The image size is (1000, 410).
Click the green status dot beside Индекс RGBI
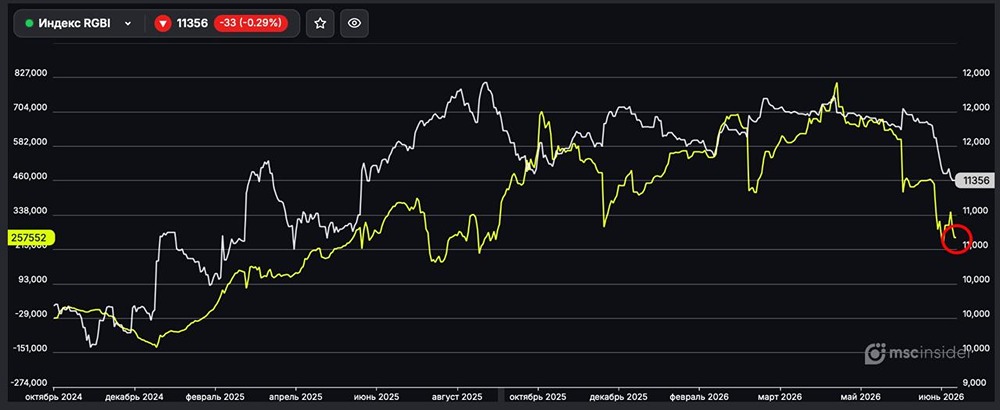click(x=29, y=24)
